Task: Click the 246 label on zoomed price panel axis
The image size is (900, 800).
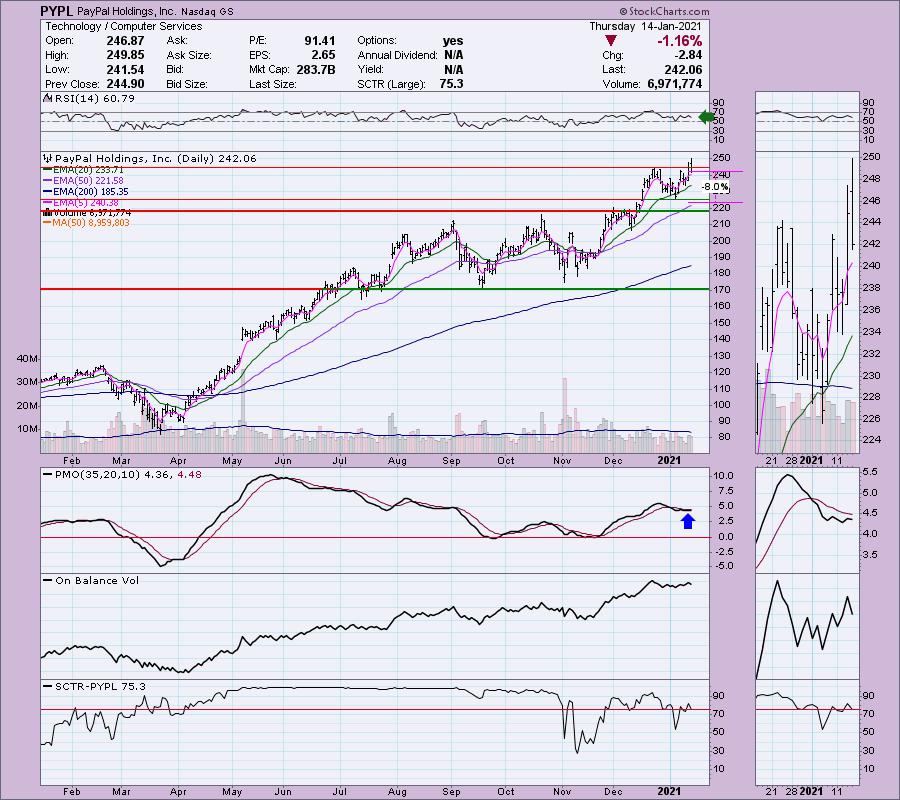Action: (x=872, y=201)
